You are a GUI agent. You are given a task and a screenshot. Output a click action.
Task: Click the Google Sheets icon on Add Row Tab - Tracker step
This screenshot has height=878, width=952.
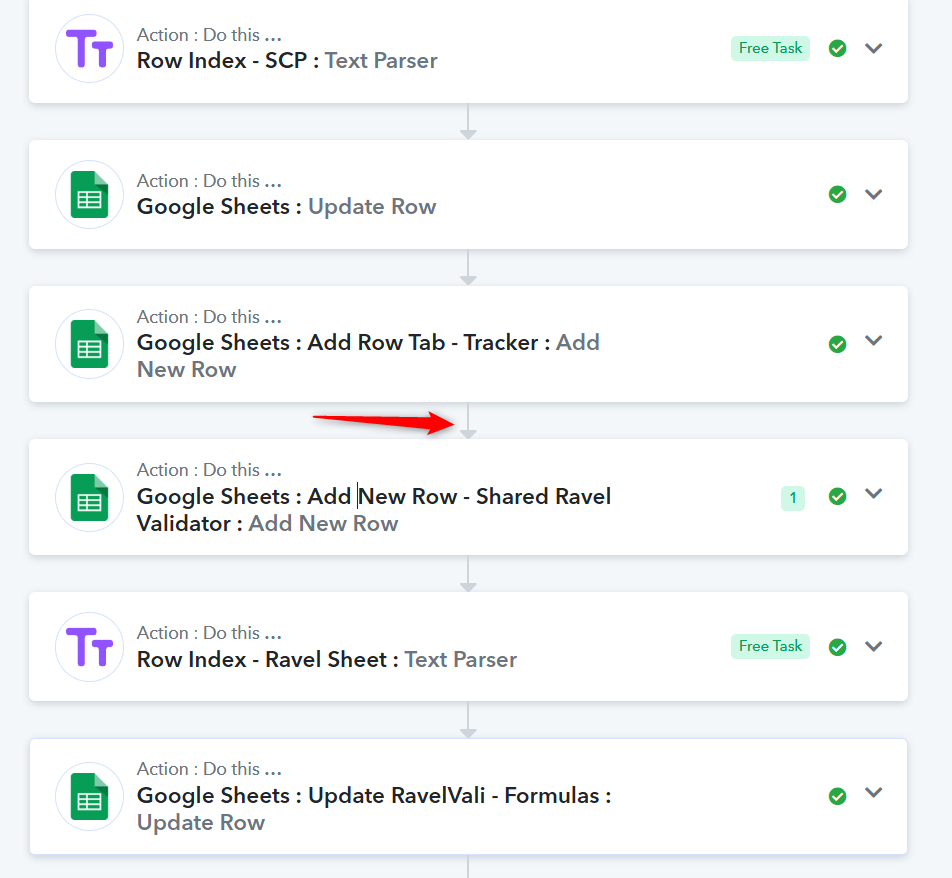(89, 344)
